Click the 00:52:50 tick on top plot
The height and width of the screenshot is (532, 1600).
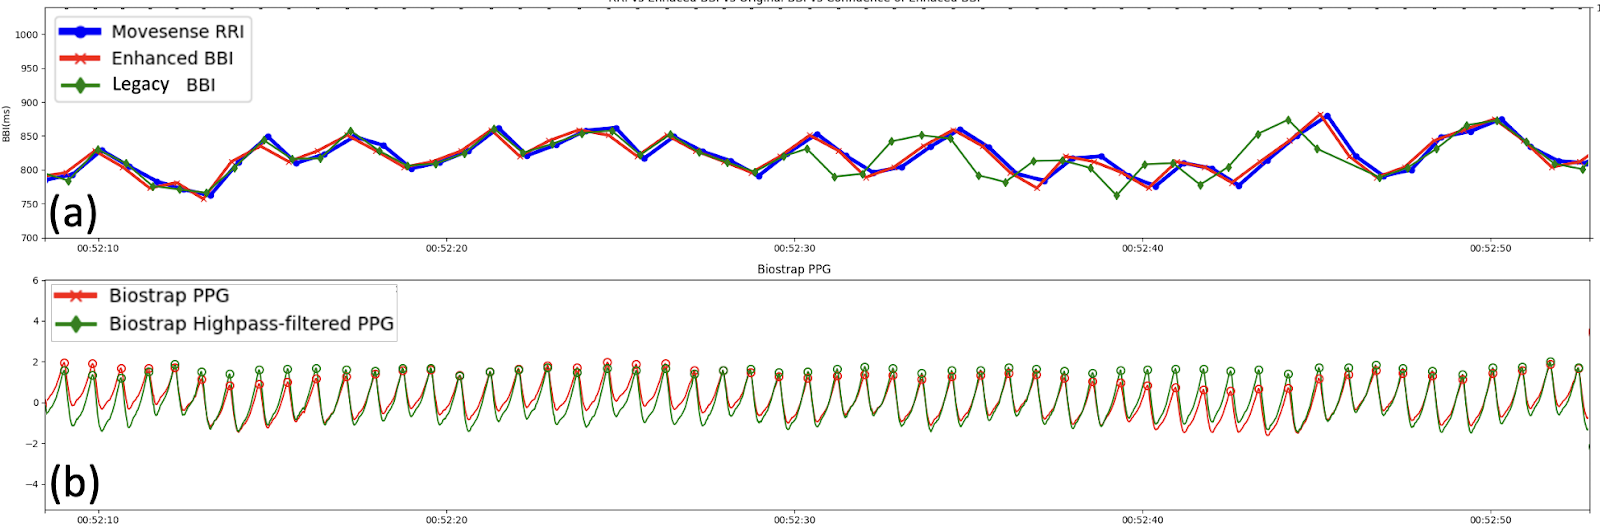pyautogui.click(x=1490, y=248)
